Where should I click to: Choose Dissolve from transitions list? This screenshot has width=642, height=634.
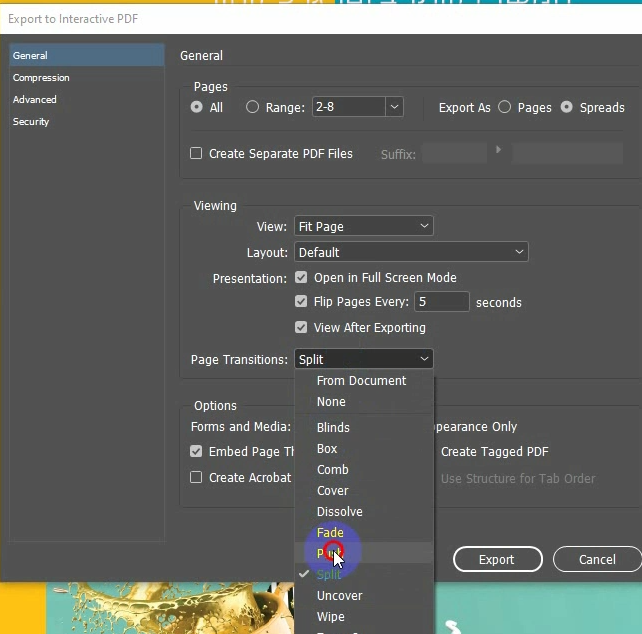click(x=339, y=511)
